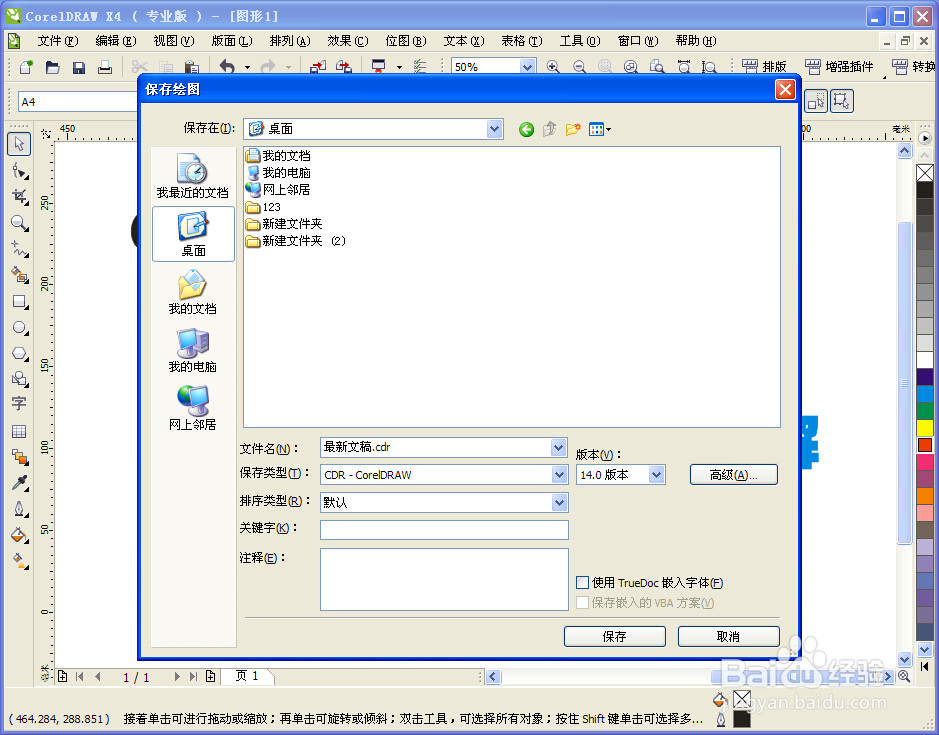939x735 pixels.
Task: Go to 我最近的文档 in places bar
Action: click(193, 176)
